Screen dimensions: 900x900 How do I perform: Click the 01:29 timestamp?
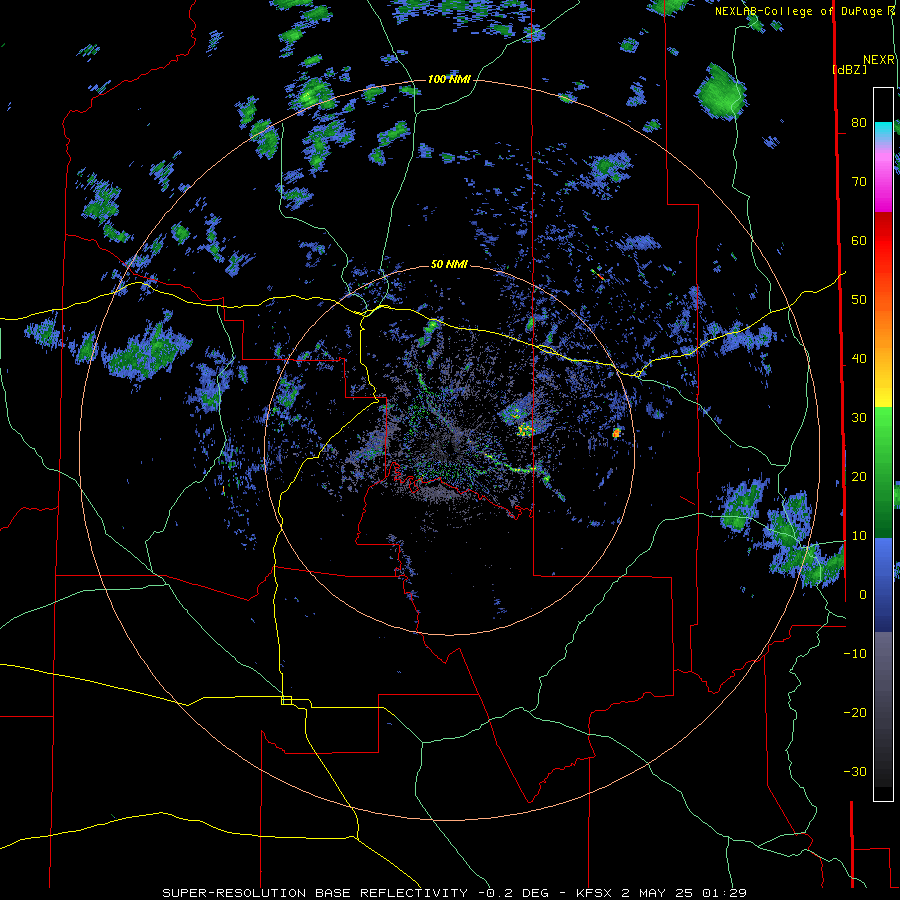click(723, 893)
